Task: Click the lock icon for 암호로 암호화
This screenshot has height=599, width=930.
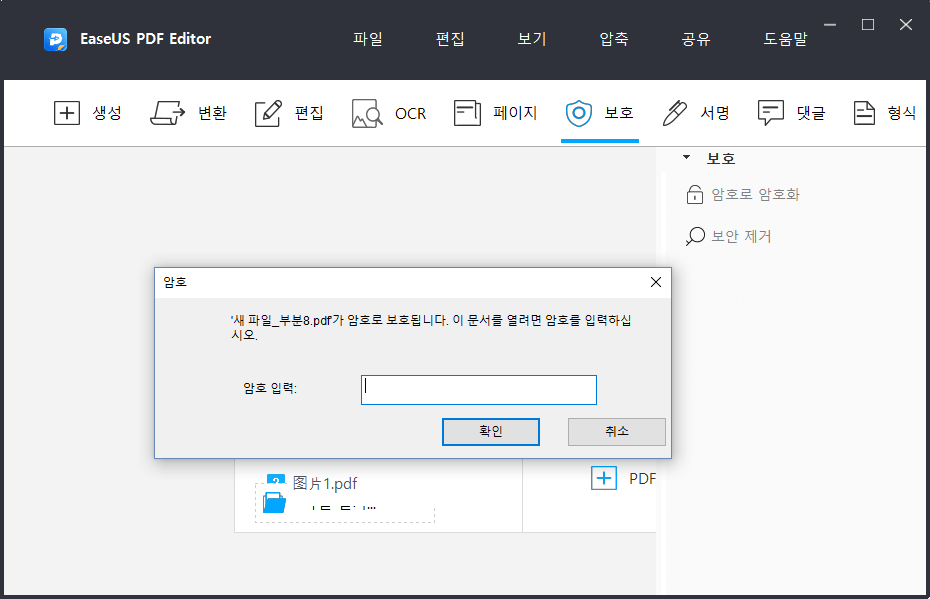Action: coord(695,194)
